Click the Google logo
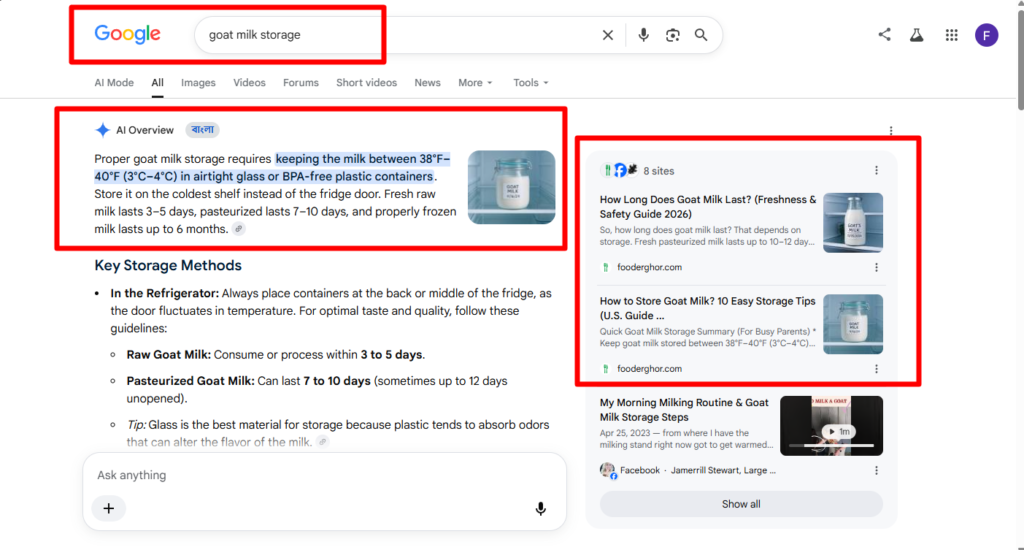1024x550 pixels. point(127,34)
